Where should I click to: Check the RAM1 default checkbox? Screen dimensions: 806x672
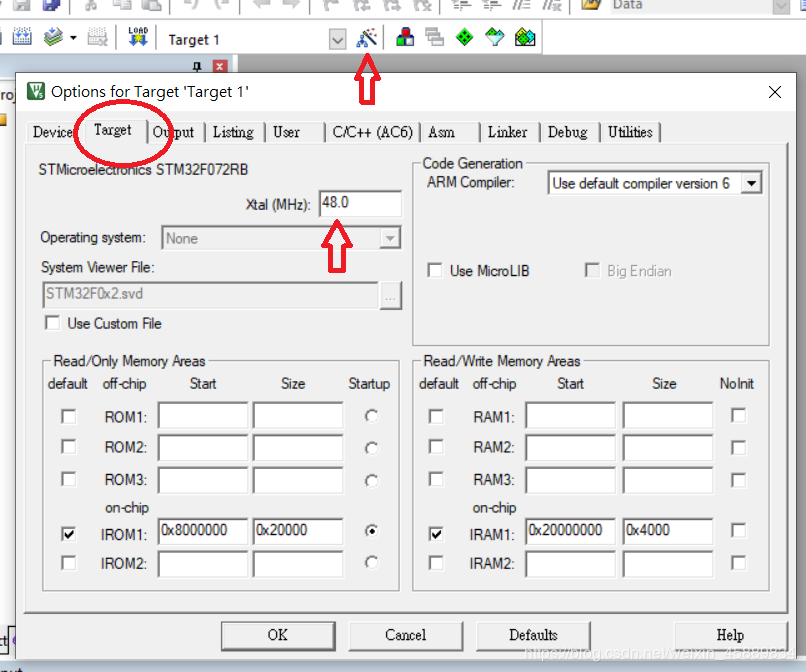pos(436,415)
